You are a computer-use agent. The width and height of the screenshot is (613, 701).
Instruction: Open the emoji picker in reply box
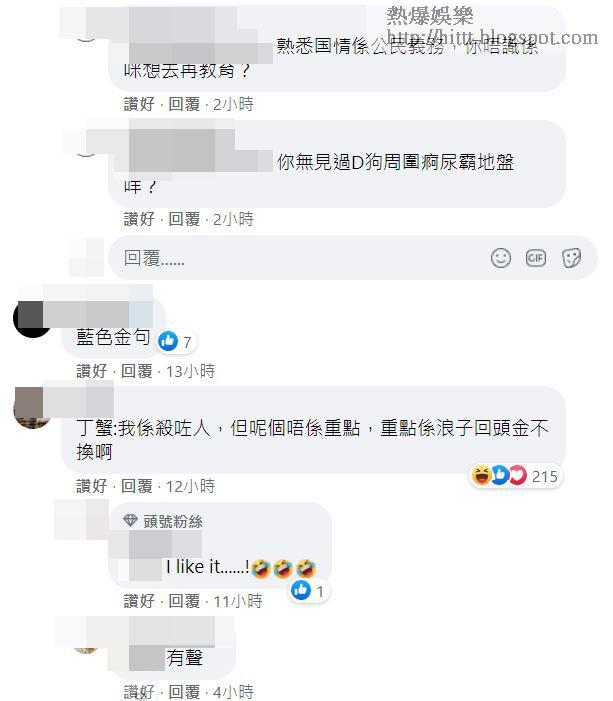point(500,258)
